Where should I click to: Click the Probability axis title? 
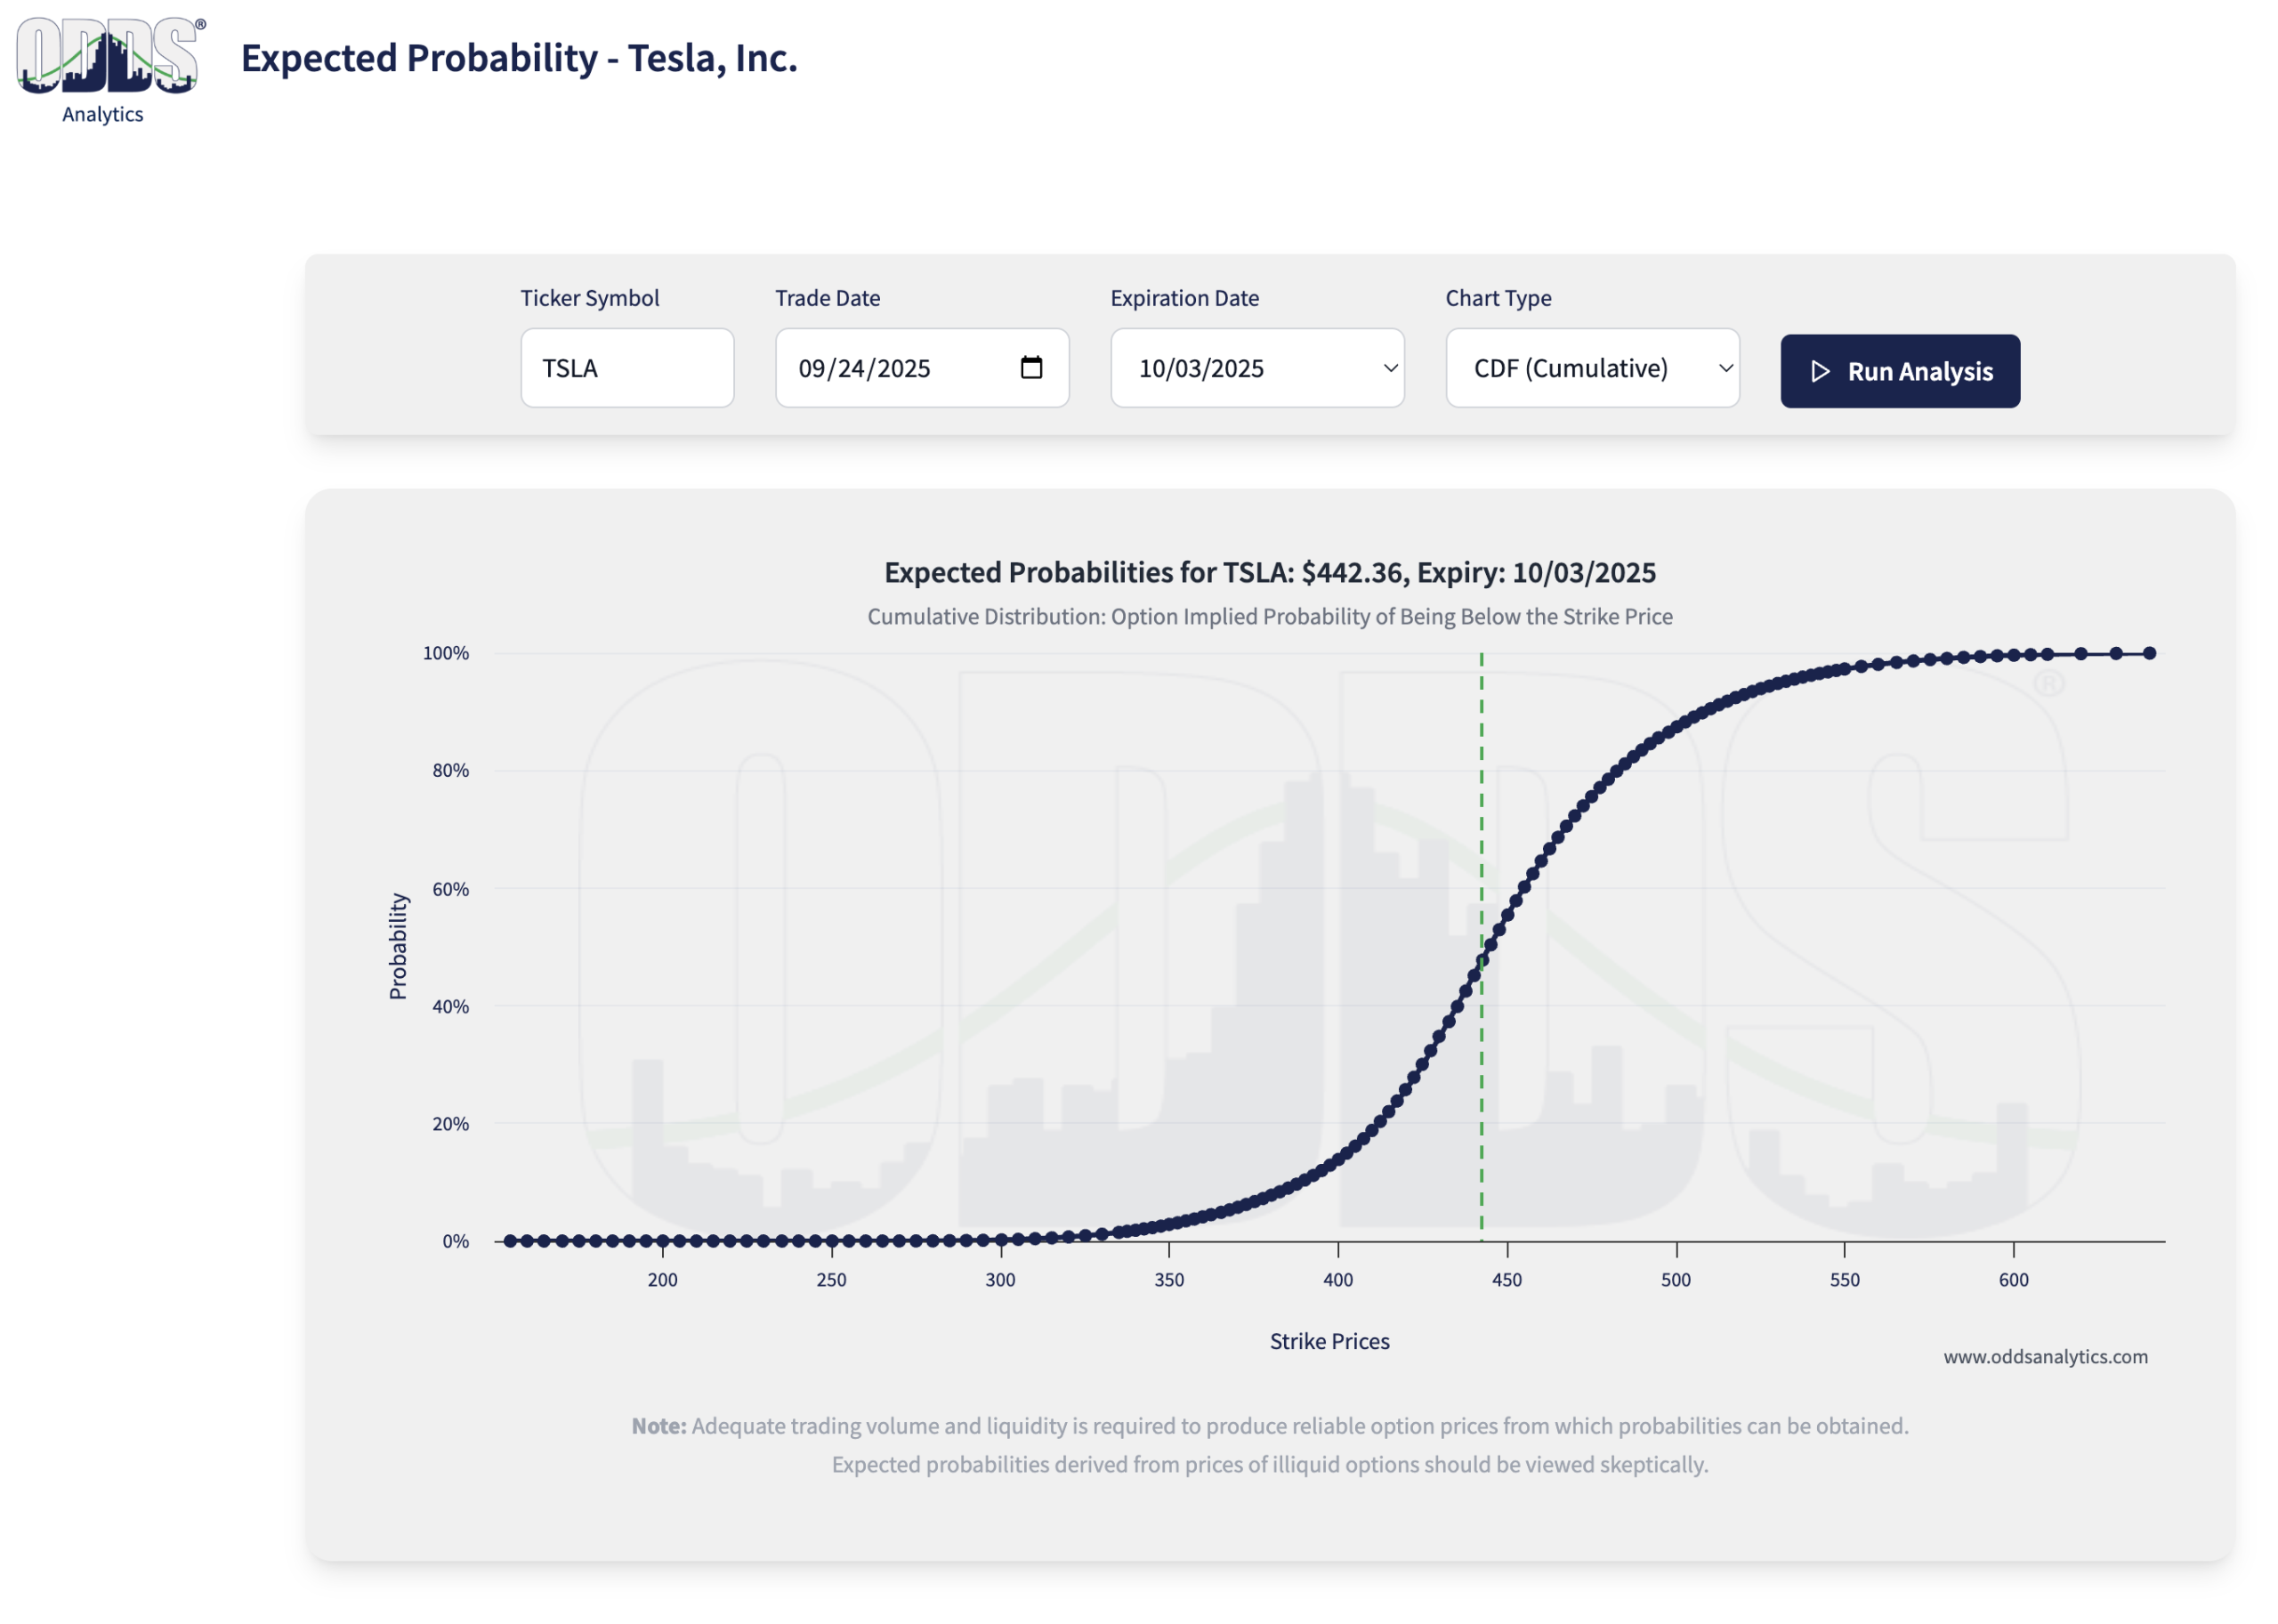tap(398, 946)
